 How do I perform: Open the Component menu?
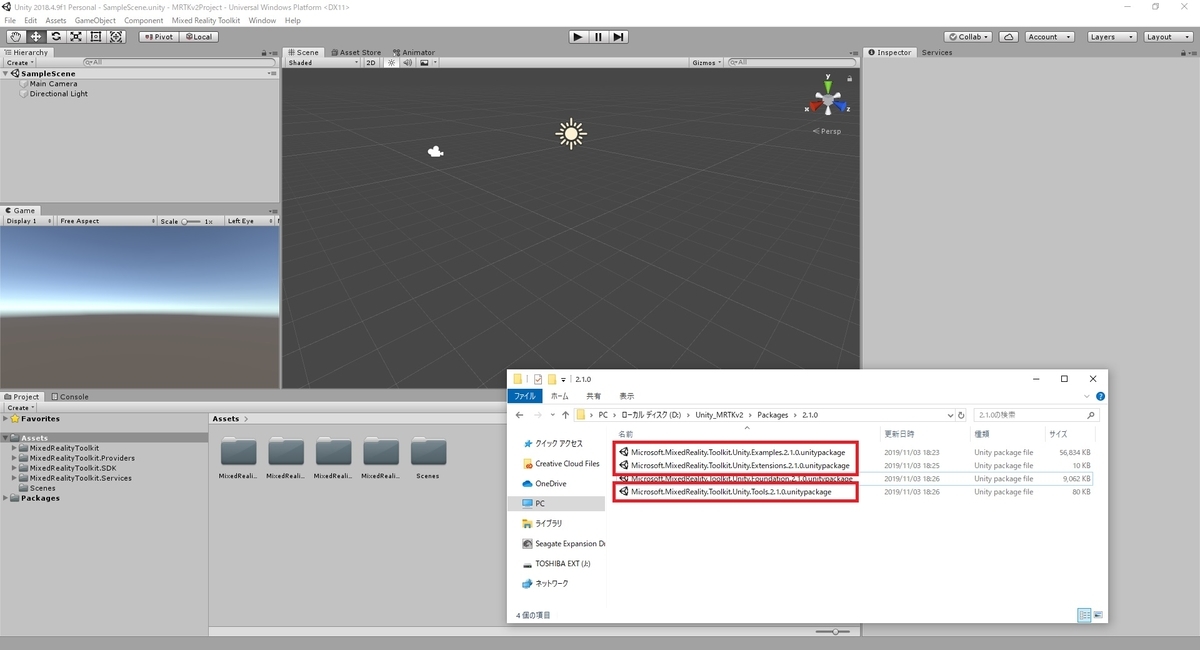click(x=144, y=20)
